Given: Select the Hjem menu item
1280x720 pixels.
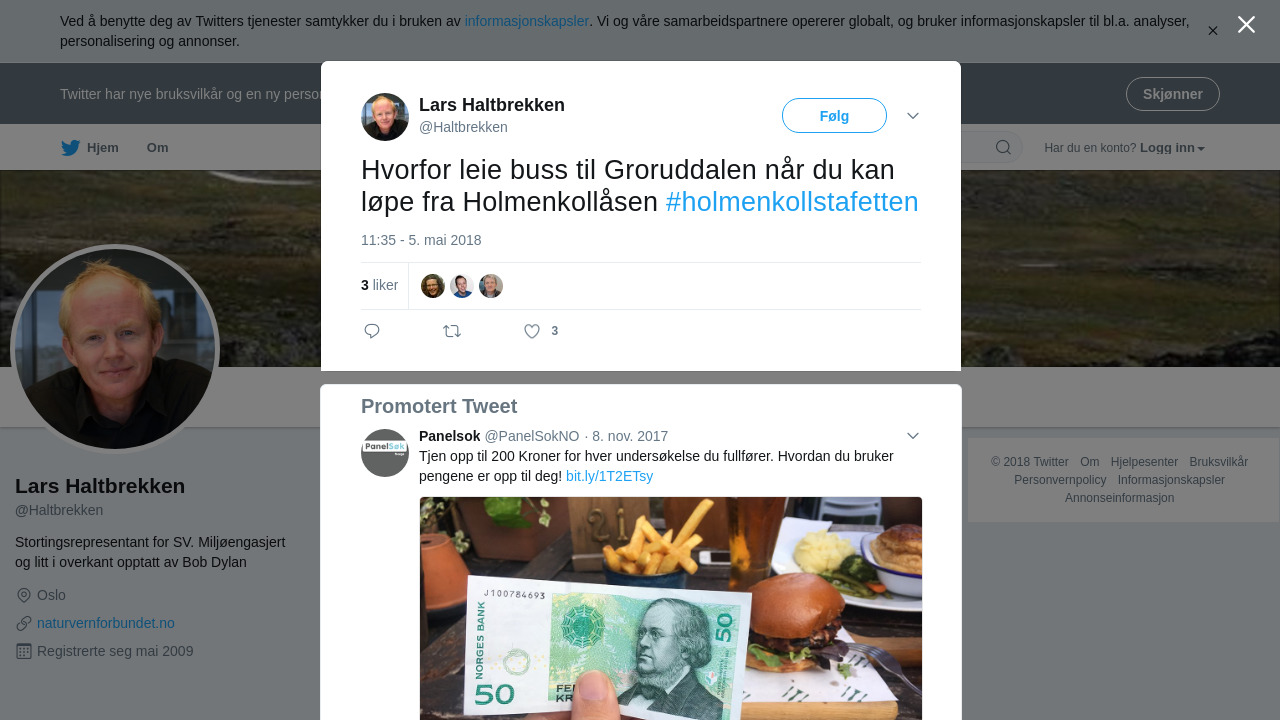Looking at the screenshot, I should (x=103, y=148).
